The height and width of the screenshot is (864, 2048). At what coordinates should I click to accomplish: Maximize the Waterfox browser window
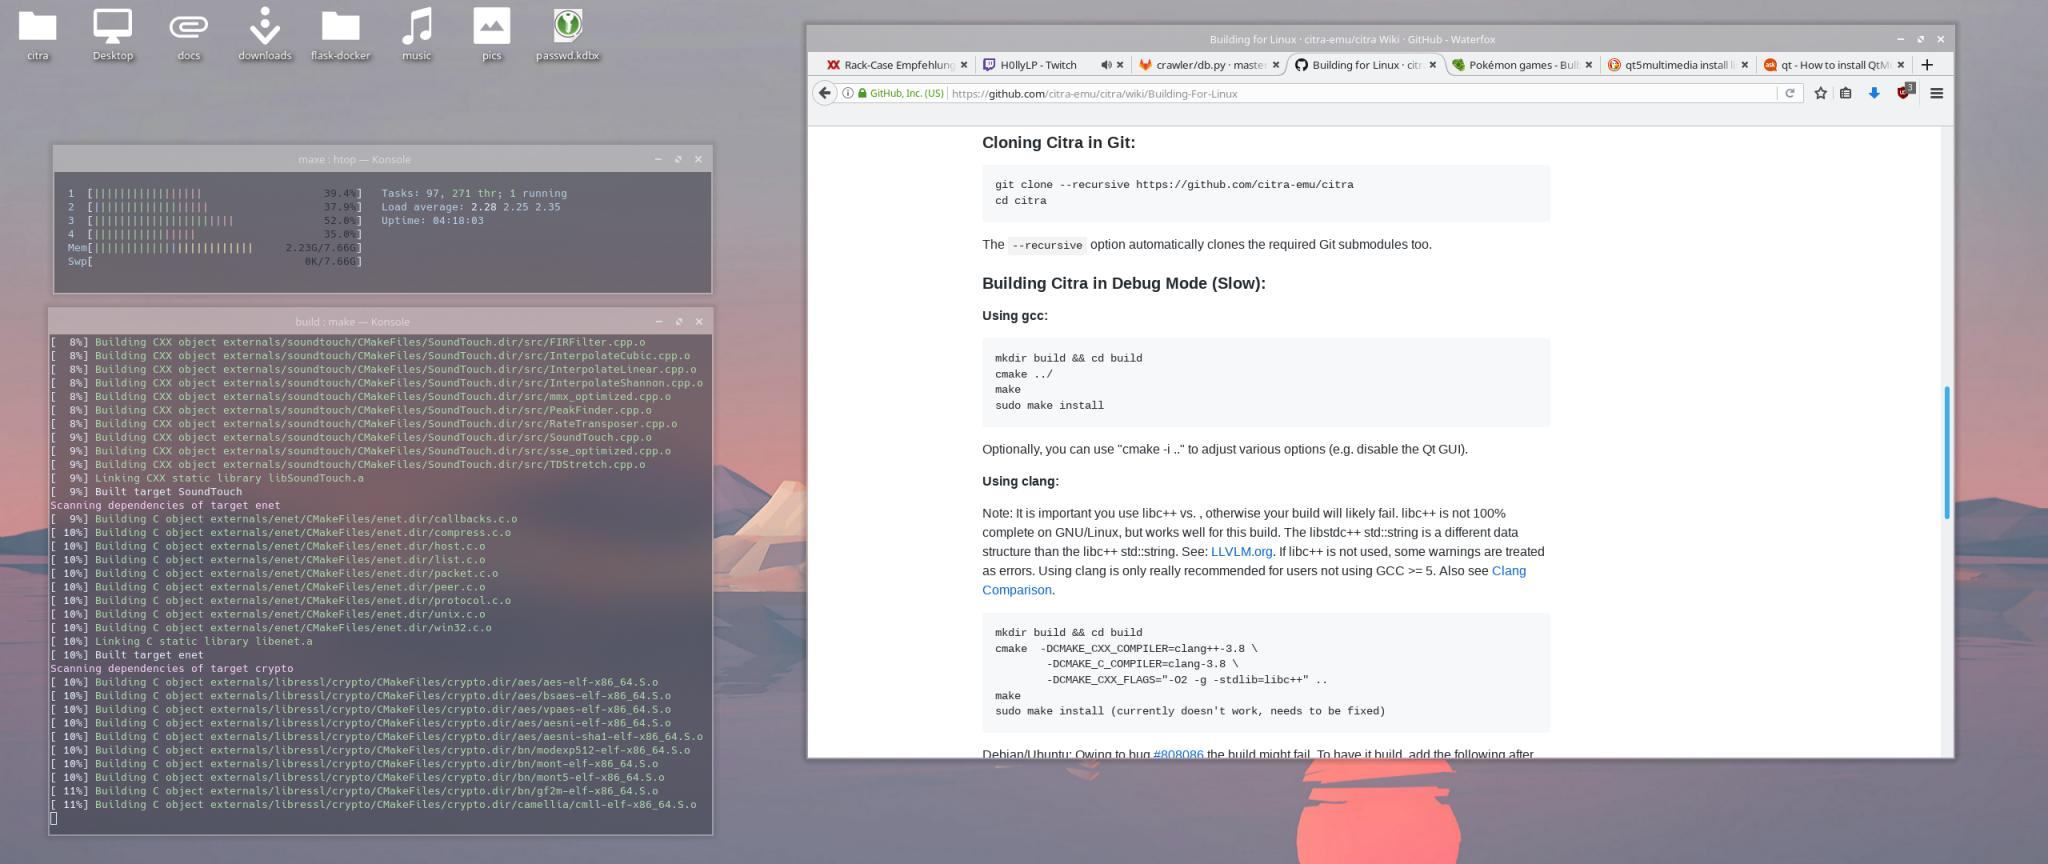click(1920, 39)
